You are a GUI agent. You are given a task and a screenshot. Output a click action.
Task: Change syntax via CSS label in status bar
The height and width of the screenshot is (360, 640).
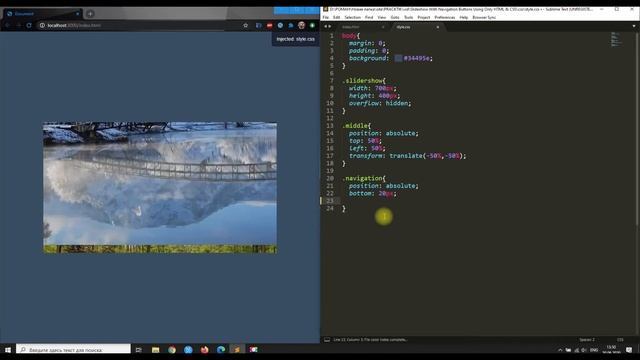click(x=620, y=340)
